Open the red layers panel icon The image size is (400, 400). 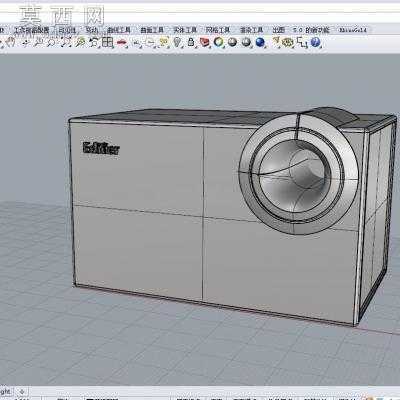[204, 42]
